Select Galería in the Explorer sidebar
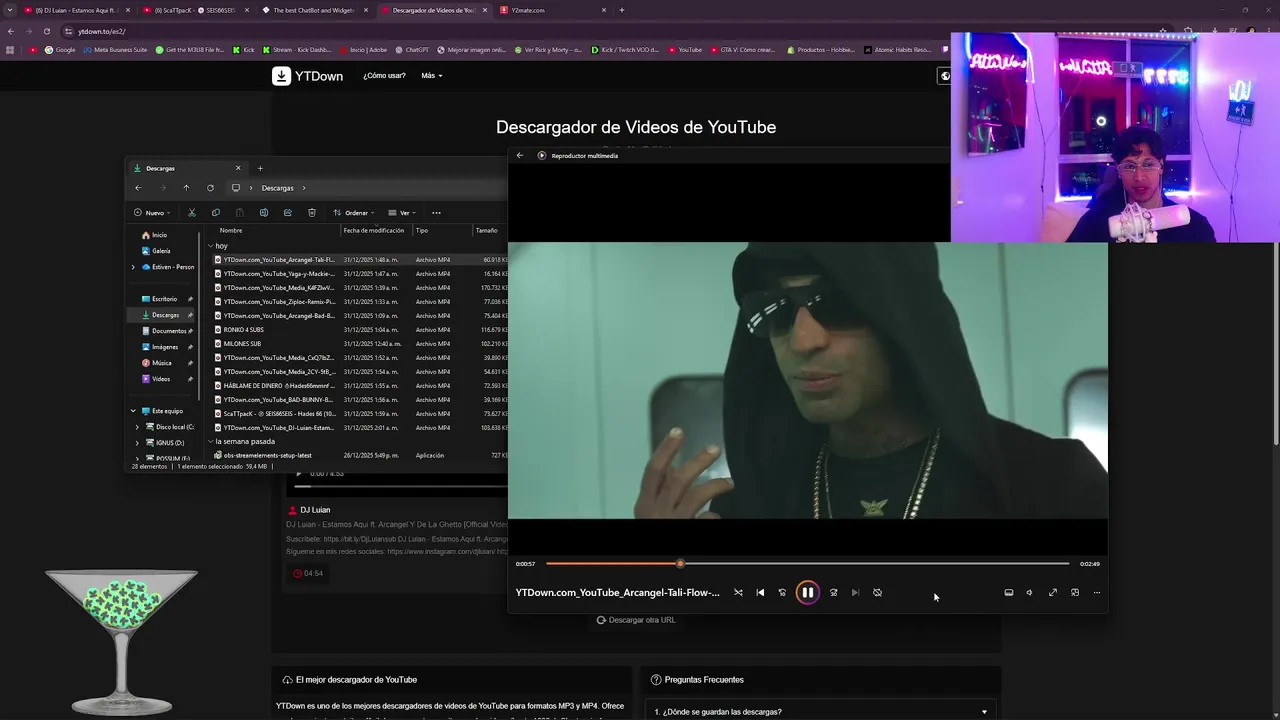The image size is (1280, 720). click(156, 251)
